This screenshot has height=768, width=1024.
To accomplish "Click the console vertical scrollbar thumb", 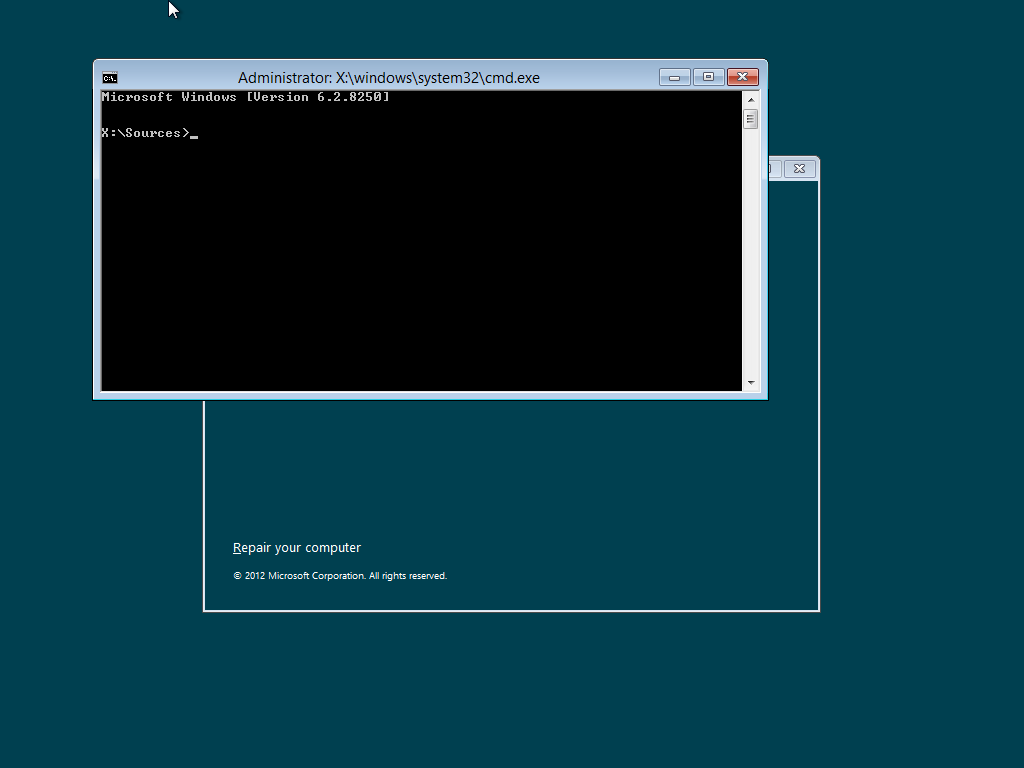I will (x=750, y=119).
